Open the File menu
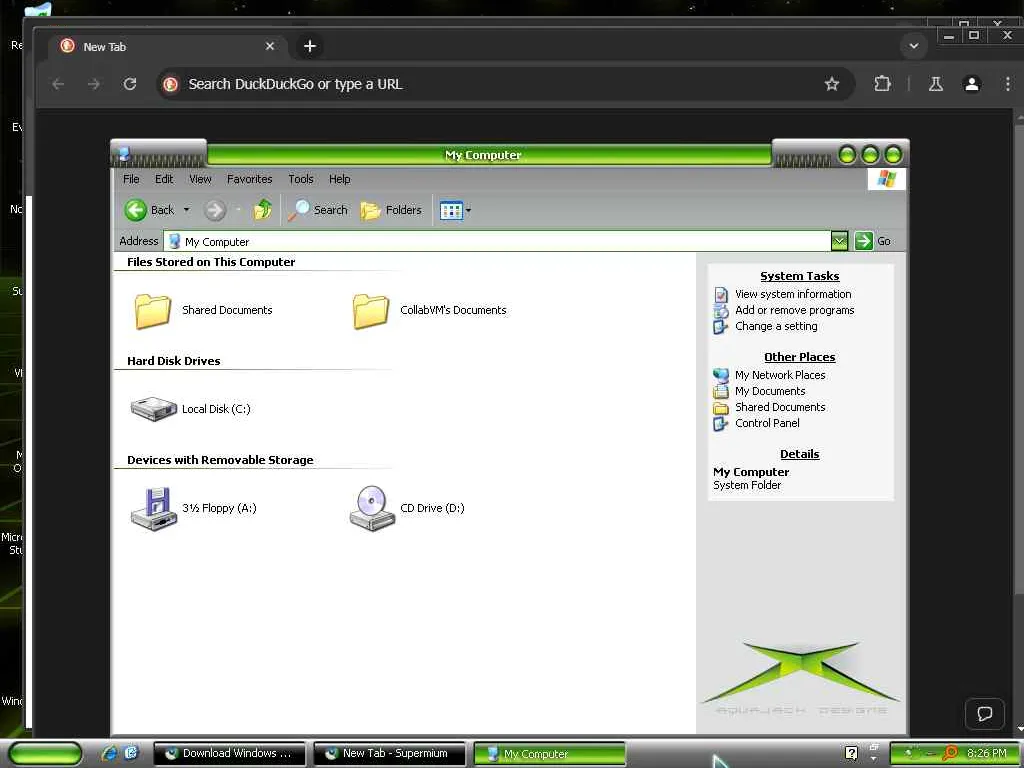The height and width of the screenshot is (768, 1024). tap(131, 179)
